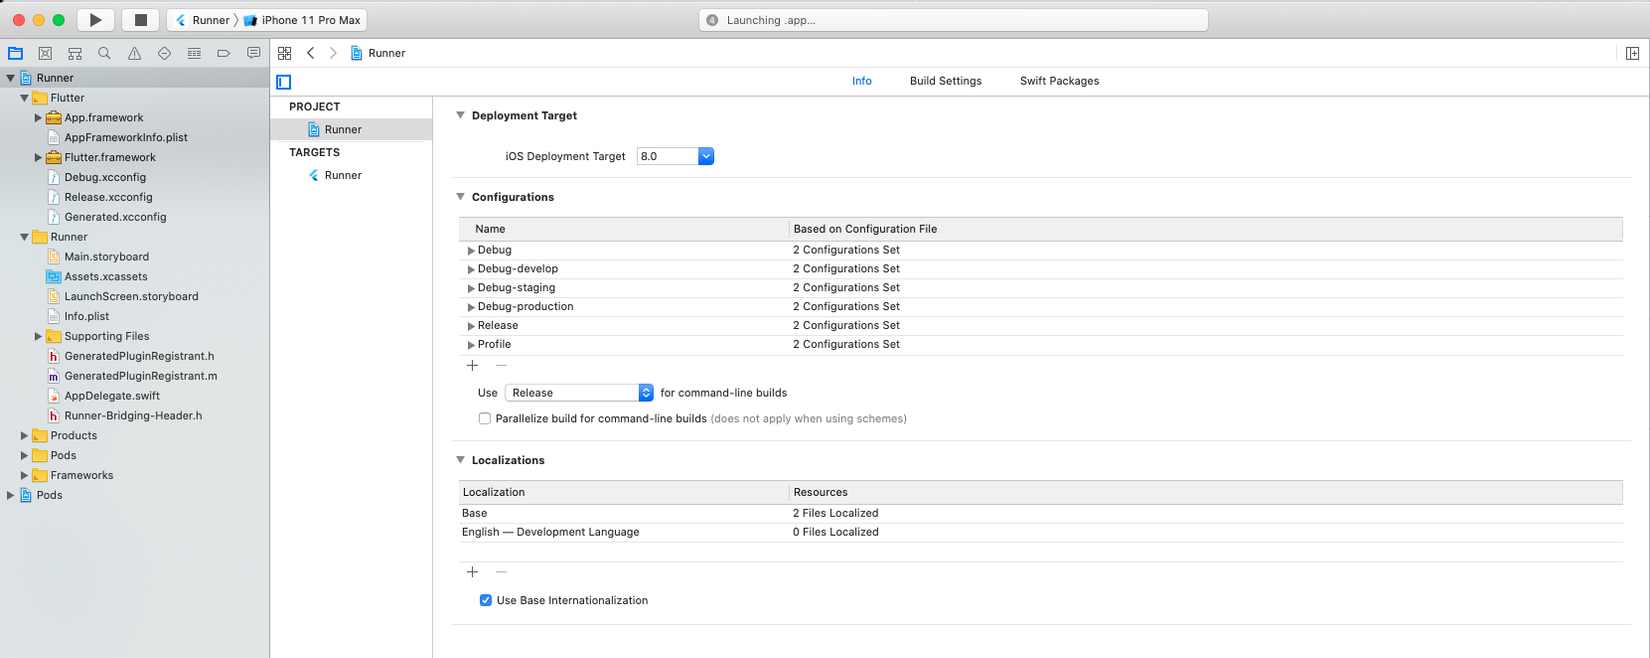Add a new configuration with plus button

tap(473, 366)
